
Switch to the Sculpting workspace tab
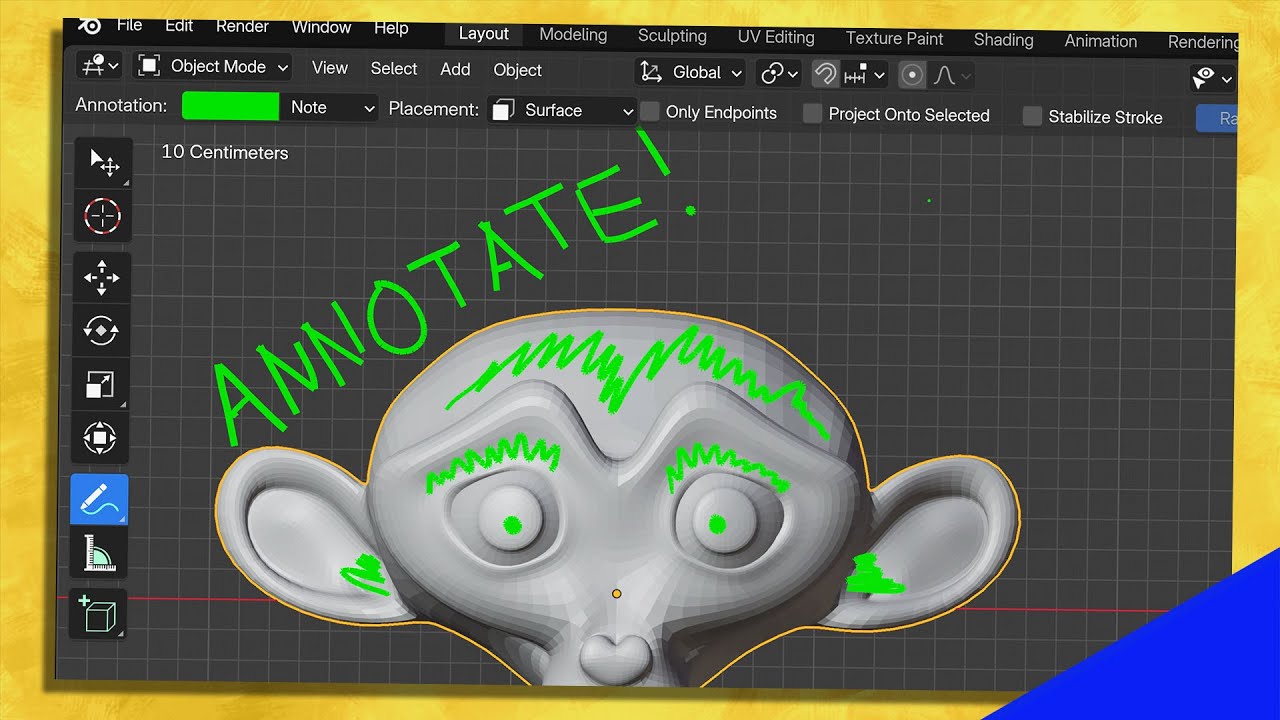(x=672, y=36)
